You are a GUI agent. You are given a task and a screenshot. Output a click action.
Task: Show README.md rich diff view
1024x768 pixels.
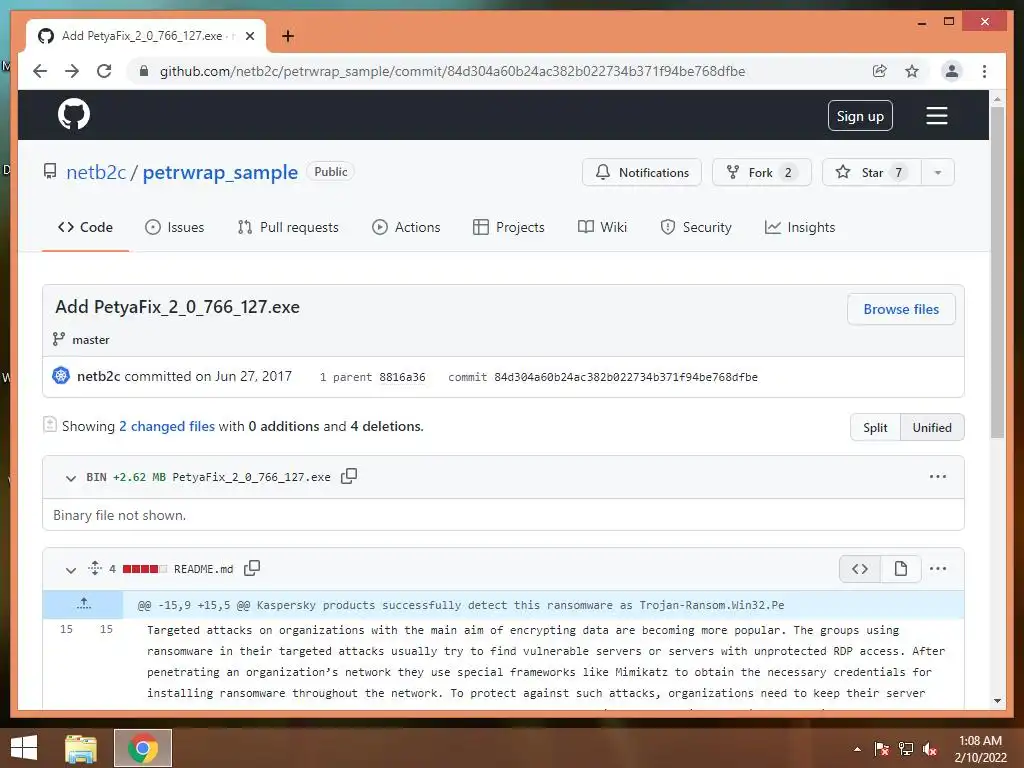[x=901, y=569]
